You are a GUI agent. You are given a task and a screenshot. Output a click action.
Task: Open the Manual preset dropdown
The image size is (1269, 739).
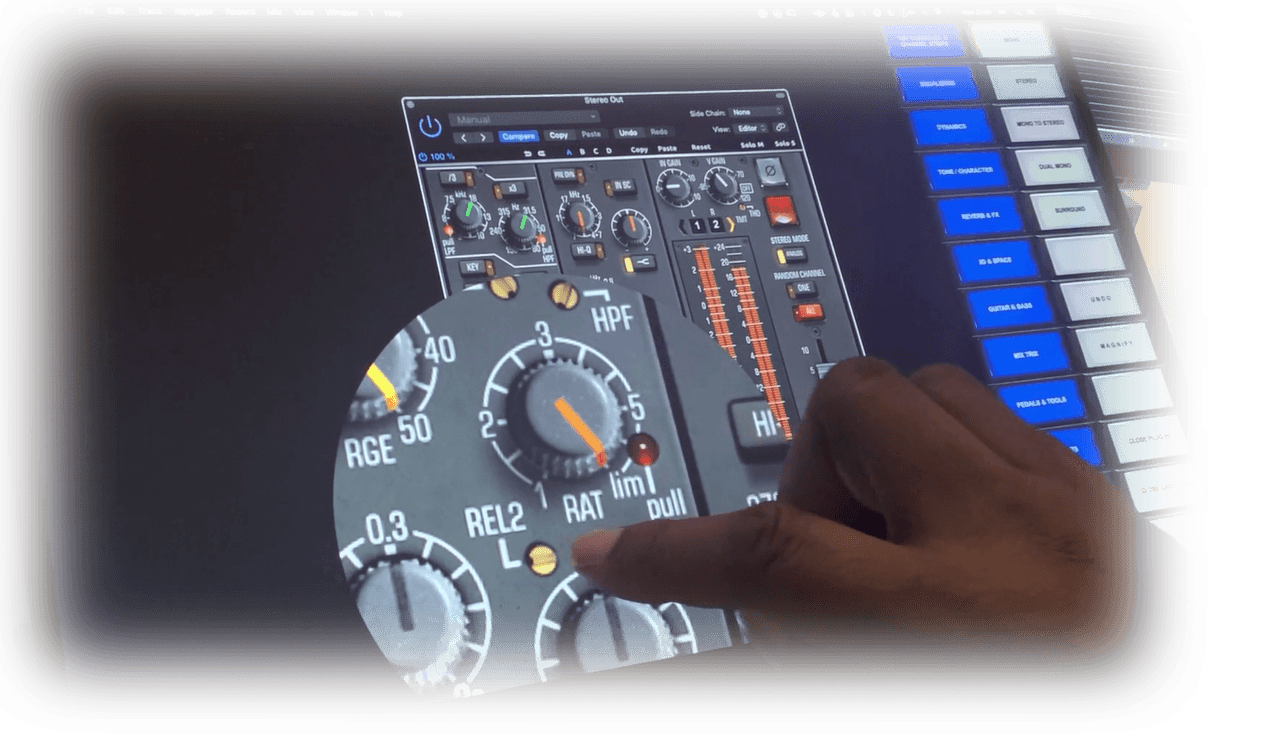tap(523, 119)
